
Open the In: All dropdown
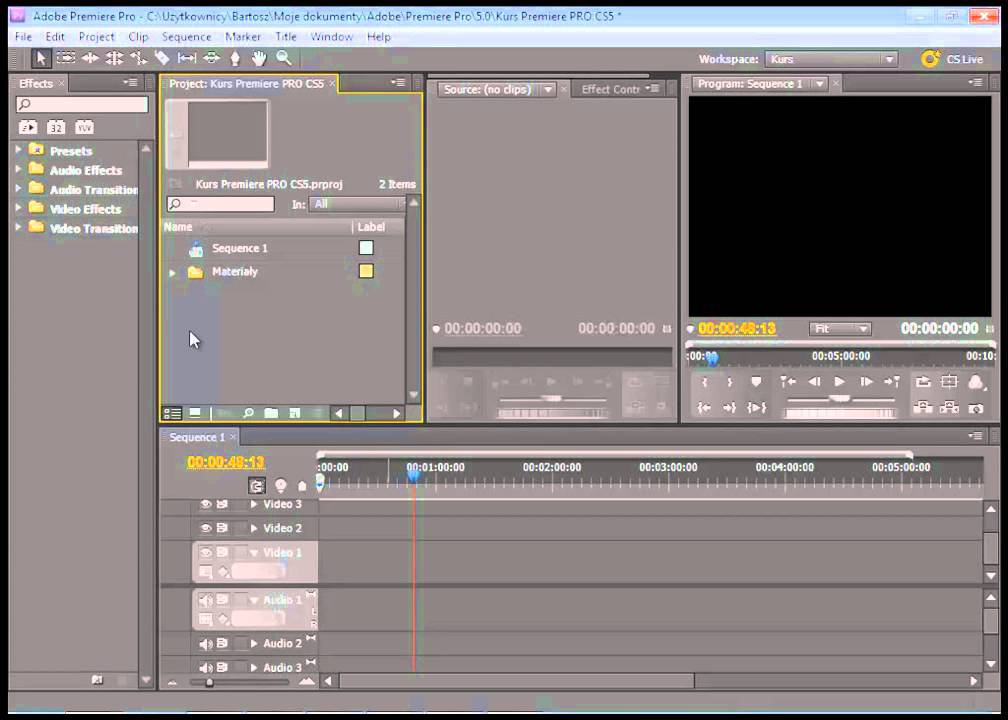(357, 204)
